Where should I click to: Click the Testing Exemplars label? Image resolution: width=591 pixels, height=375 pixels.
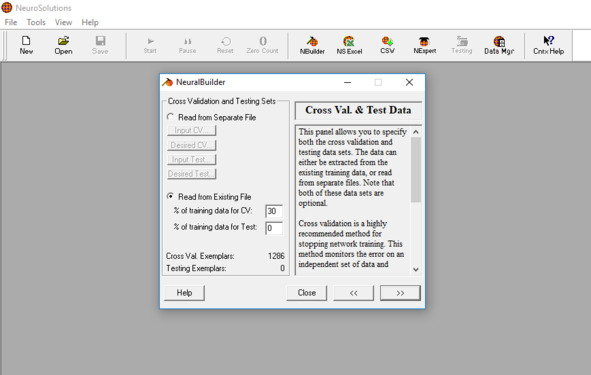pos(196,268)
